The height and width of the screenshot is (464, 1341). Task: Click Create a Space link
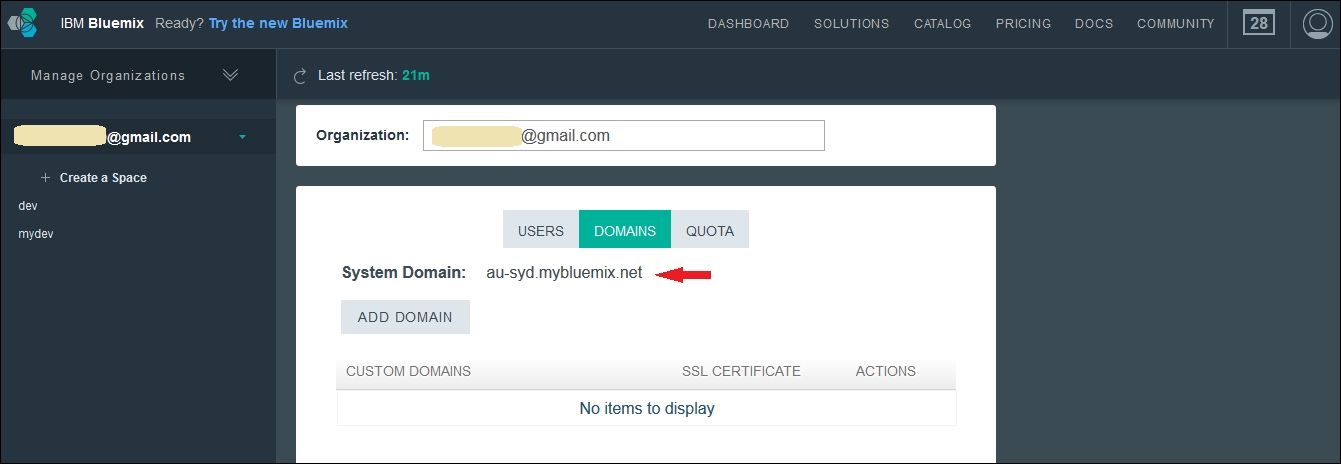[103, 177]
